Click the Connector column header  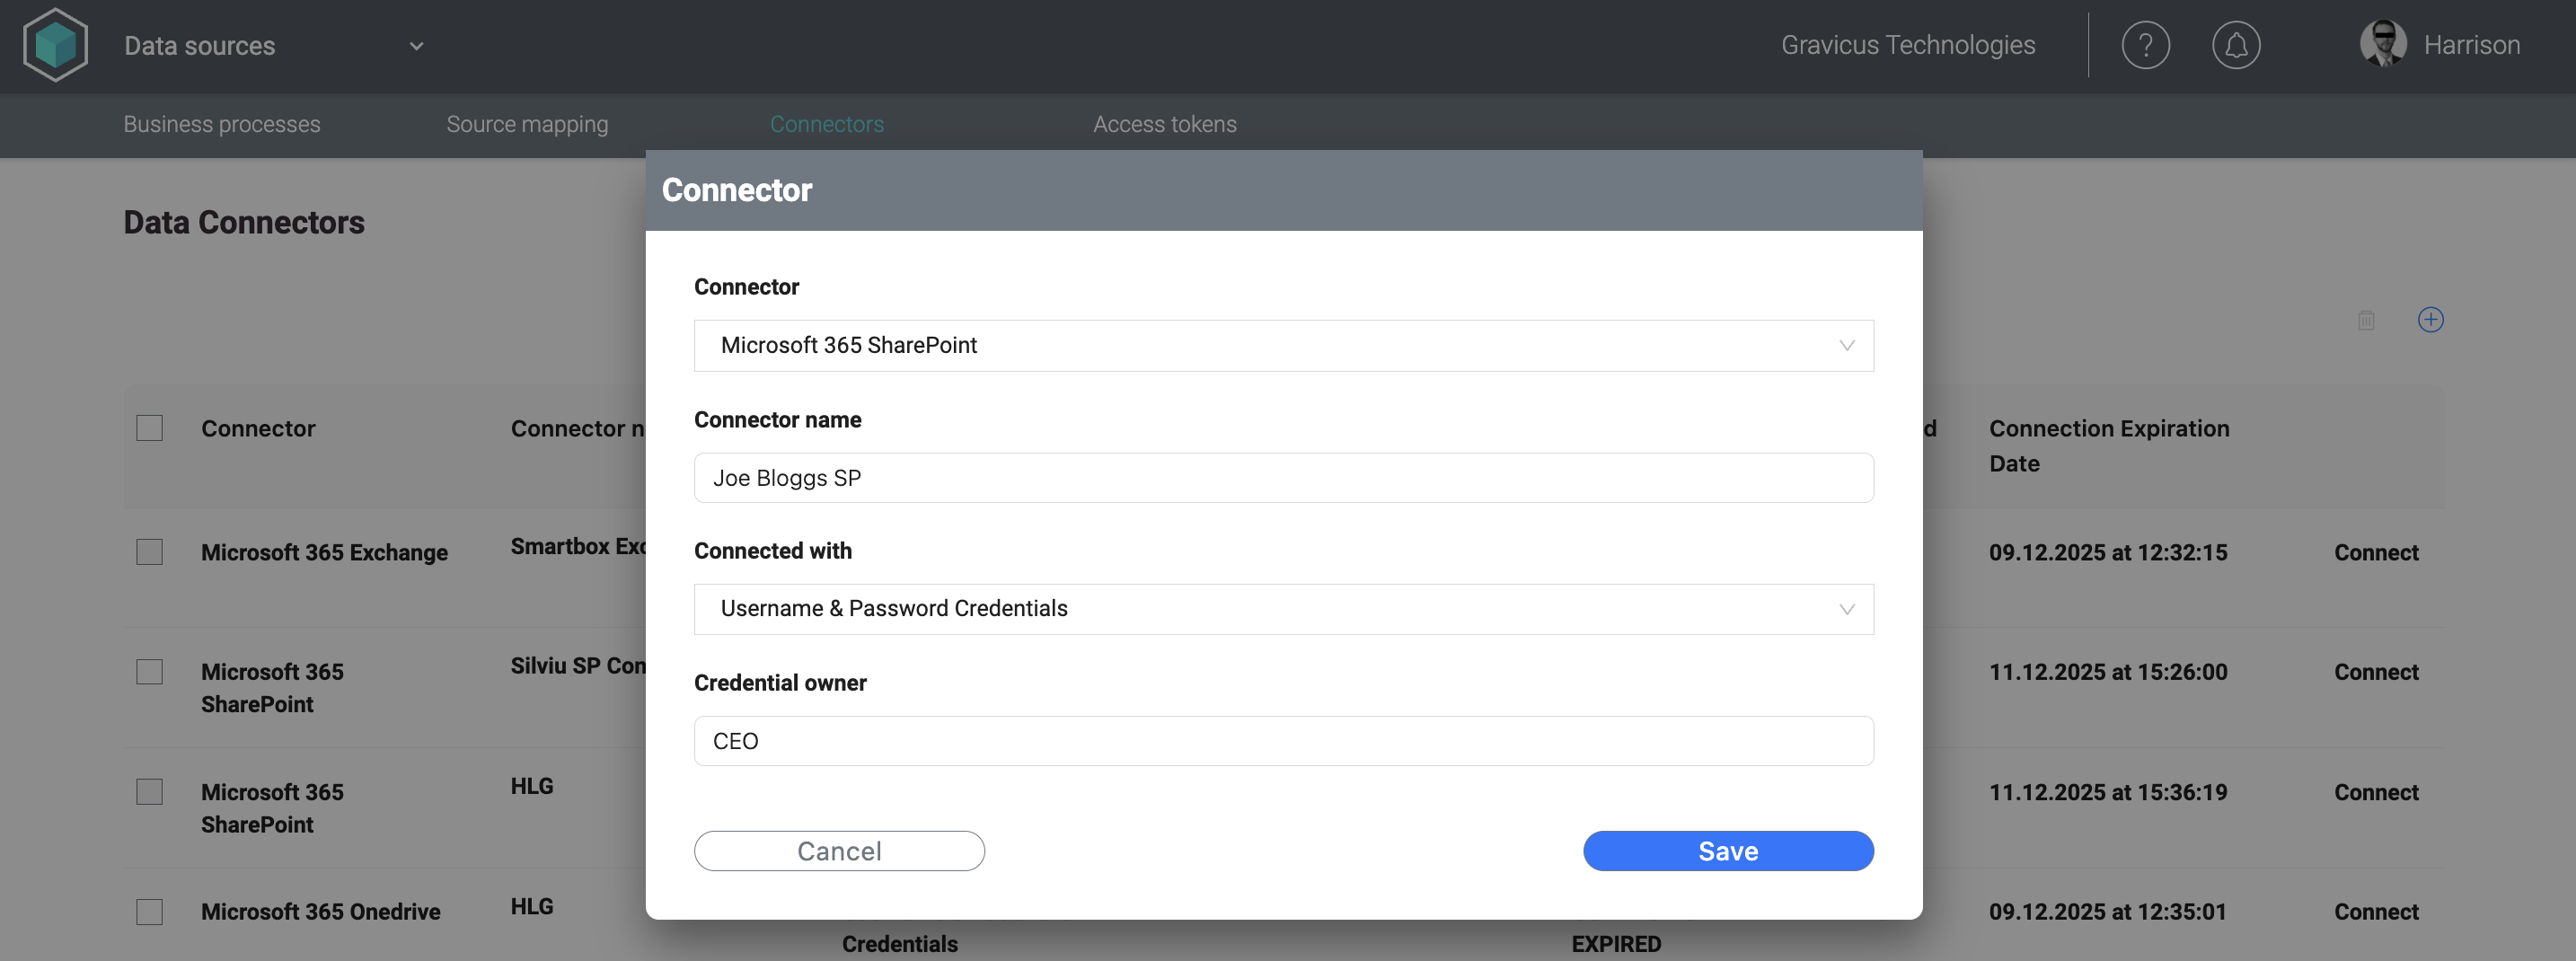tap(258, 428)
